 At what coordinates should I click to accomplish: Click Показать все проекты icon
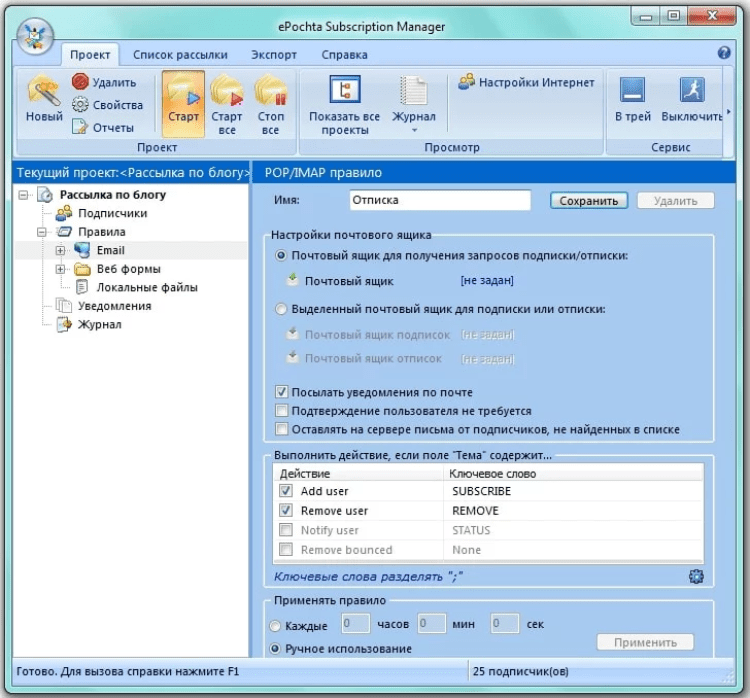tap(344, 105)
